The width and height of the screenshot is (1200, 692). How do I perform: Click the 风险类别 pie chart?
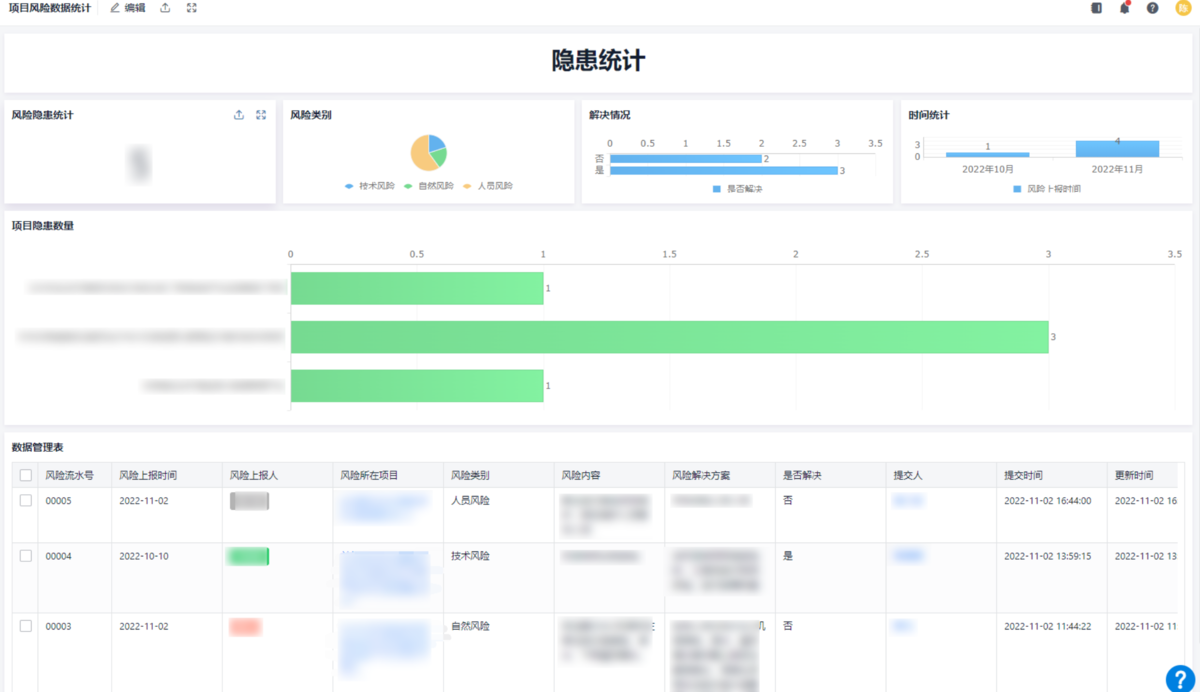pos(428,153)
